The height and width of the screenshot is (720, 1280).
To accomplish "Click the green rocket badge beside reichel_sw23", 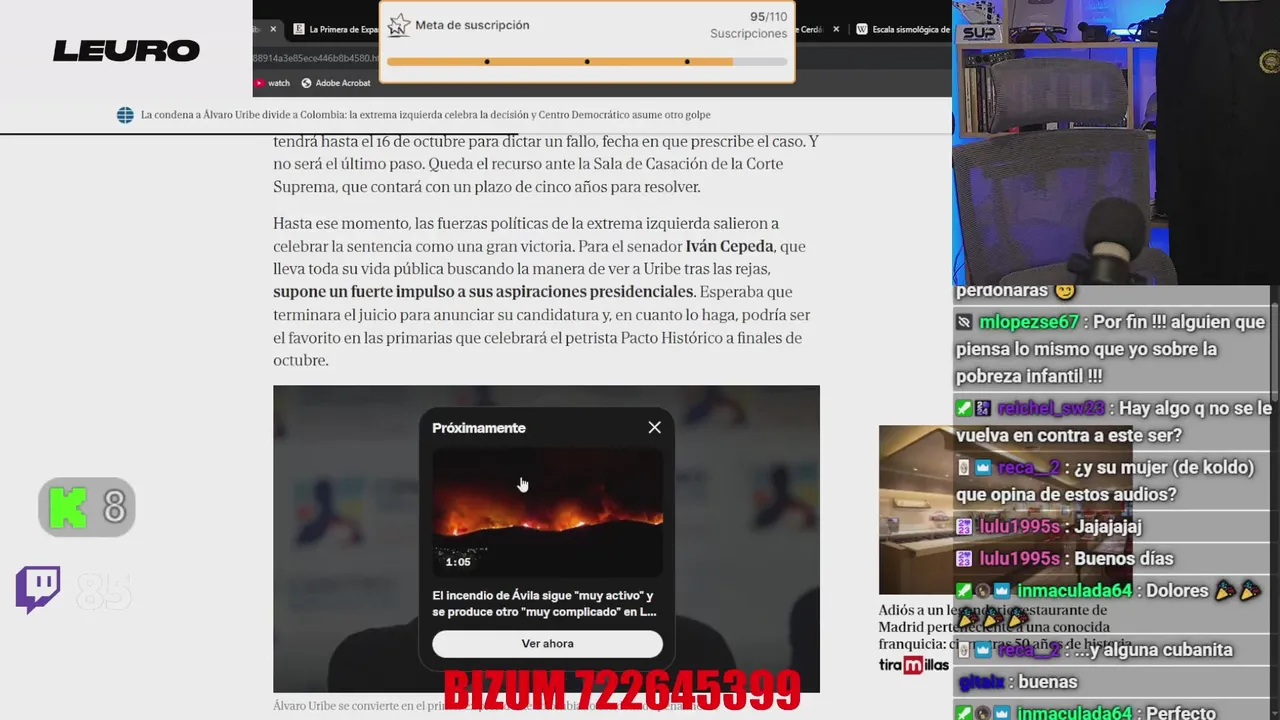I will pyautogui.click(x=964, y=408).
